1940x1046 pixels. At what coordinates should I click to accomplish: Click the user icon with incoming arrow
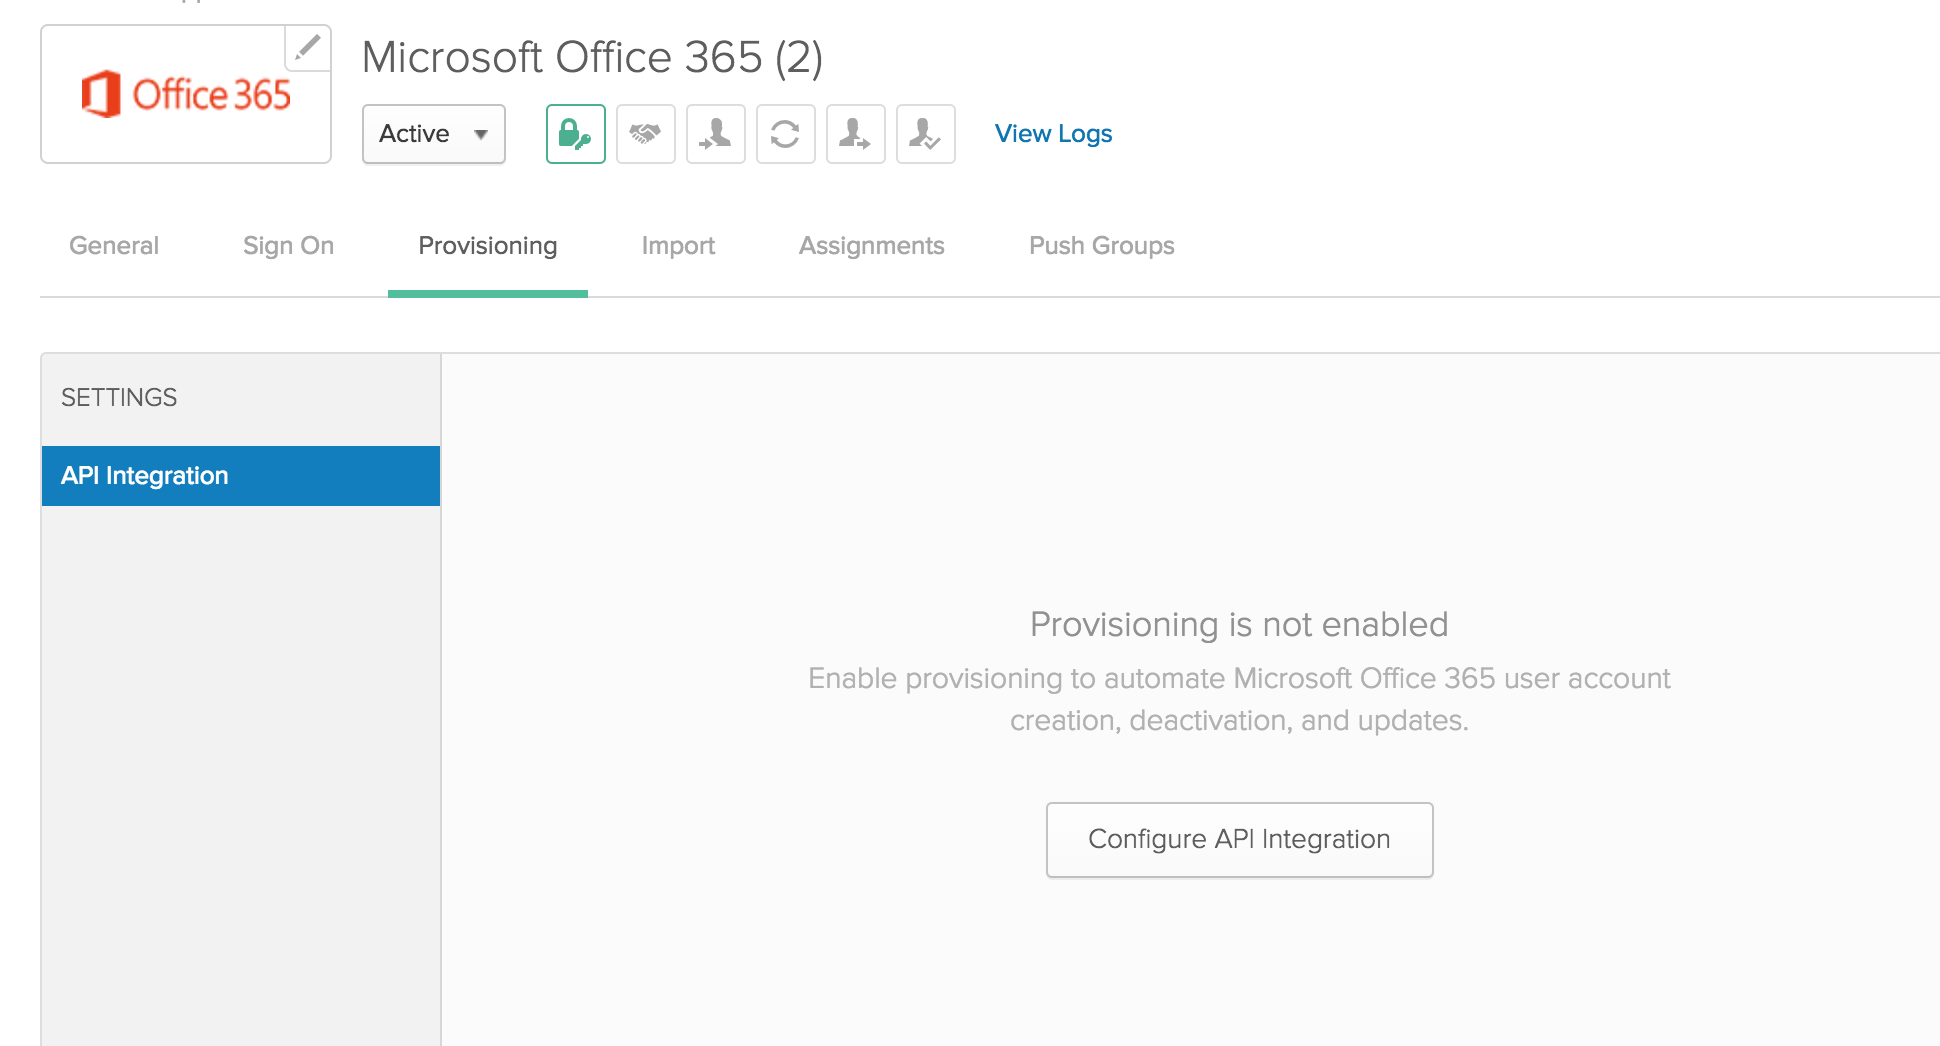715,134
